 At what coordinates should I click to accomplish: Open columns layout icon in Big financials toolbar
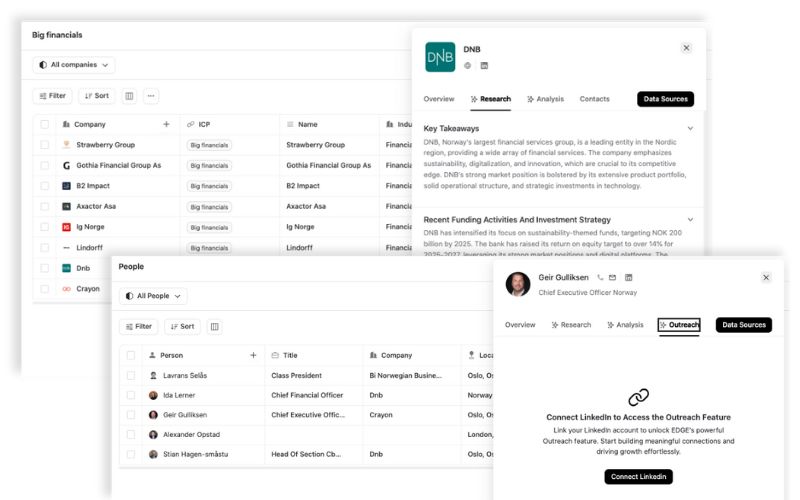click(130, 96)
